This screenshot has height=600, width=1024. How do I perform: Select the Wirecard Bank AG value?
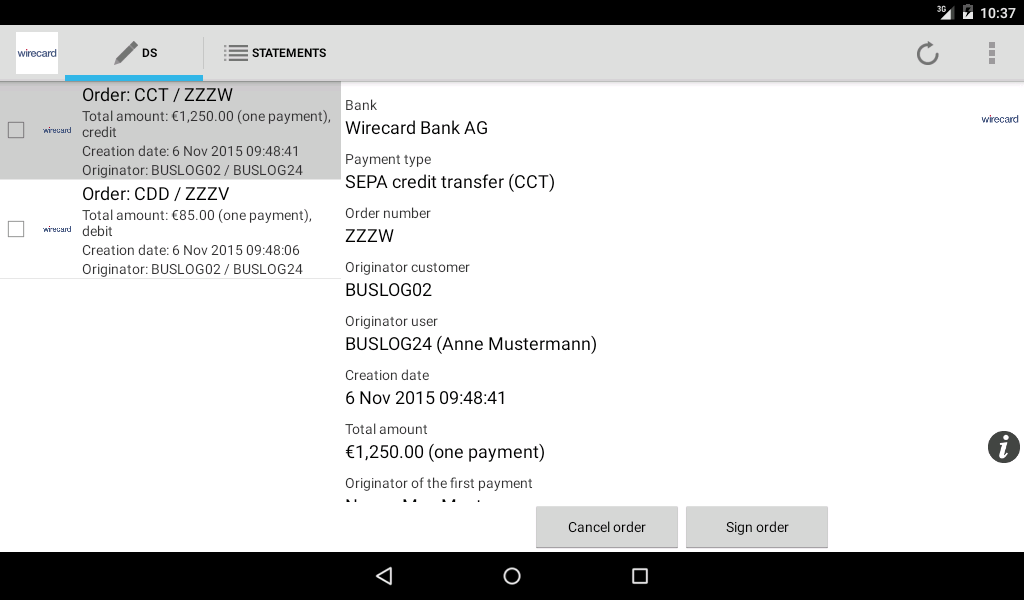[416, 128]
